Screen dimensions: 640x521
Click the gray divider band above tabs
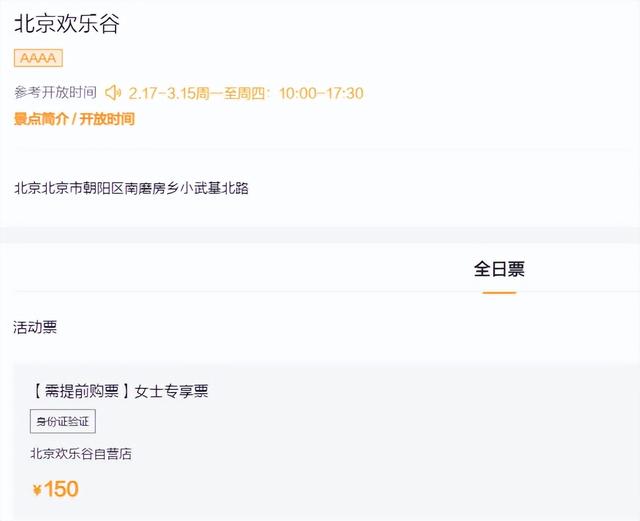(320, 235)
